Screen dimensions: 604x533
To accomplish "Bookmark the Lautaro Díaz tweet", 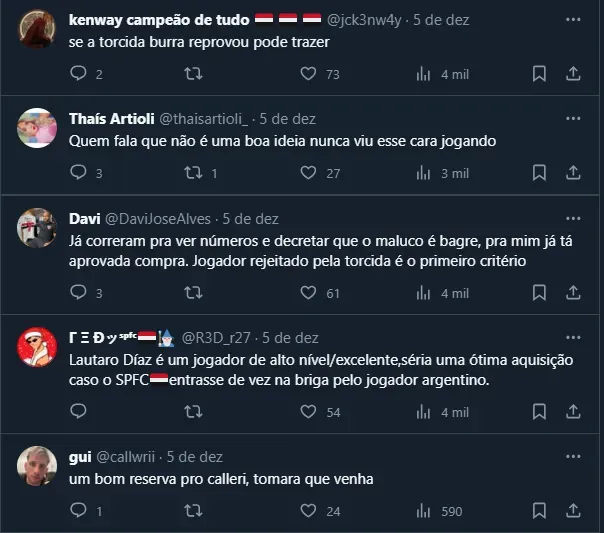I will pyautogui.click(x=539, y=412).
